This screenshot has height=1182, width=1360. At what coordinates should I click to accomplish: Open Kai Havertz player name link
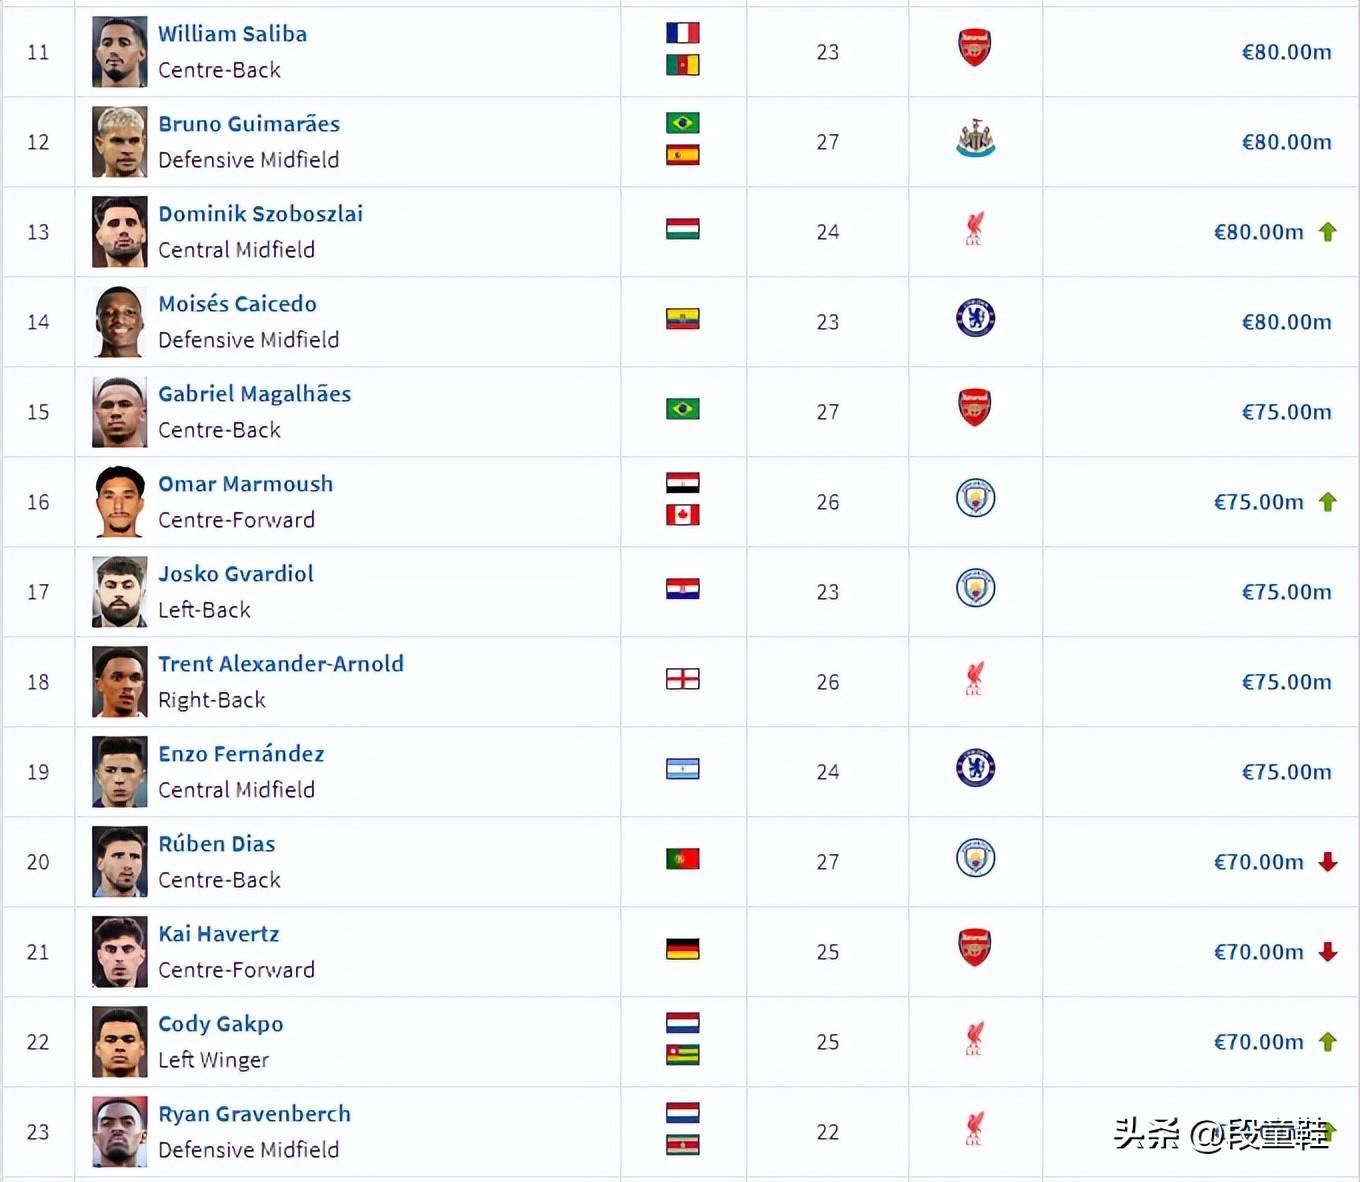tap(219, 934)
